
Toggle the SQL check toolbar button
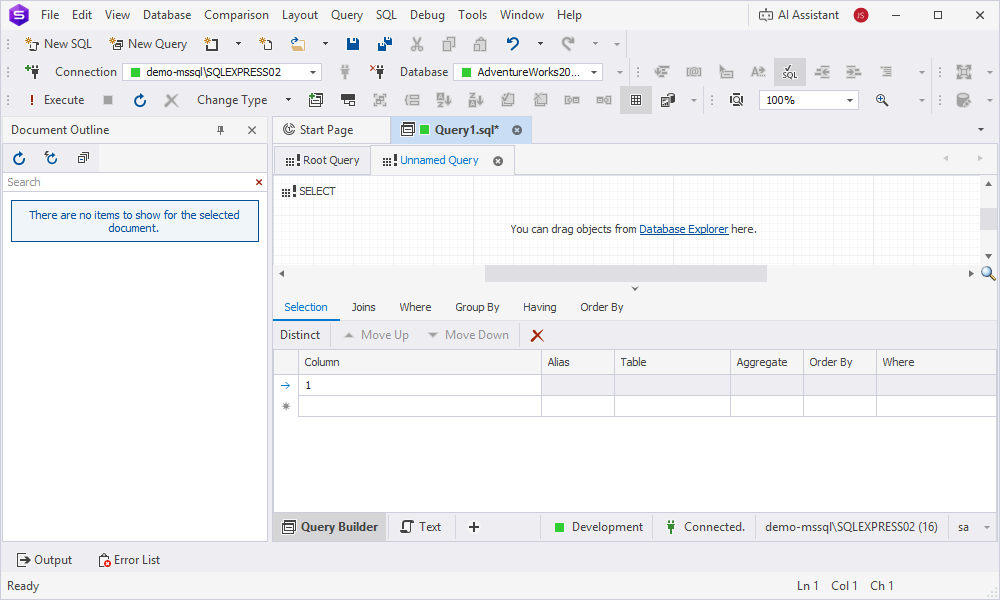[789, 72]
